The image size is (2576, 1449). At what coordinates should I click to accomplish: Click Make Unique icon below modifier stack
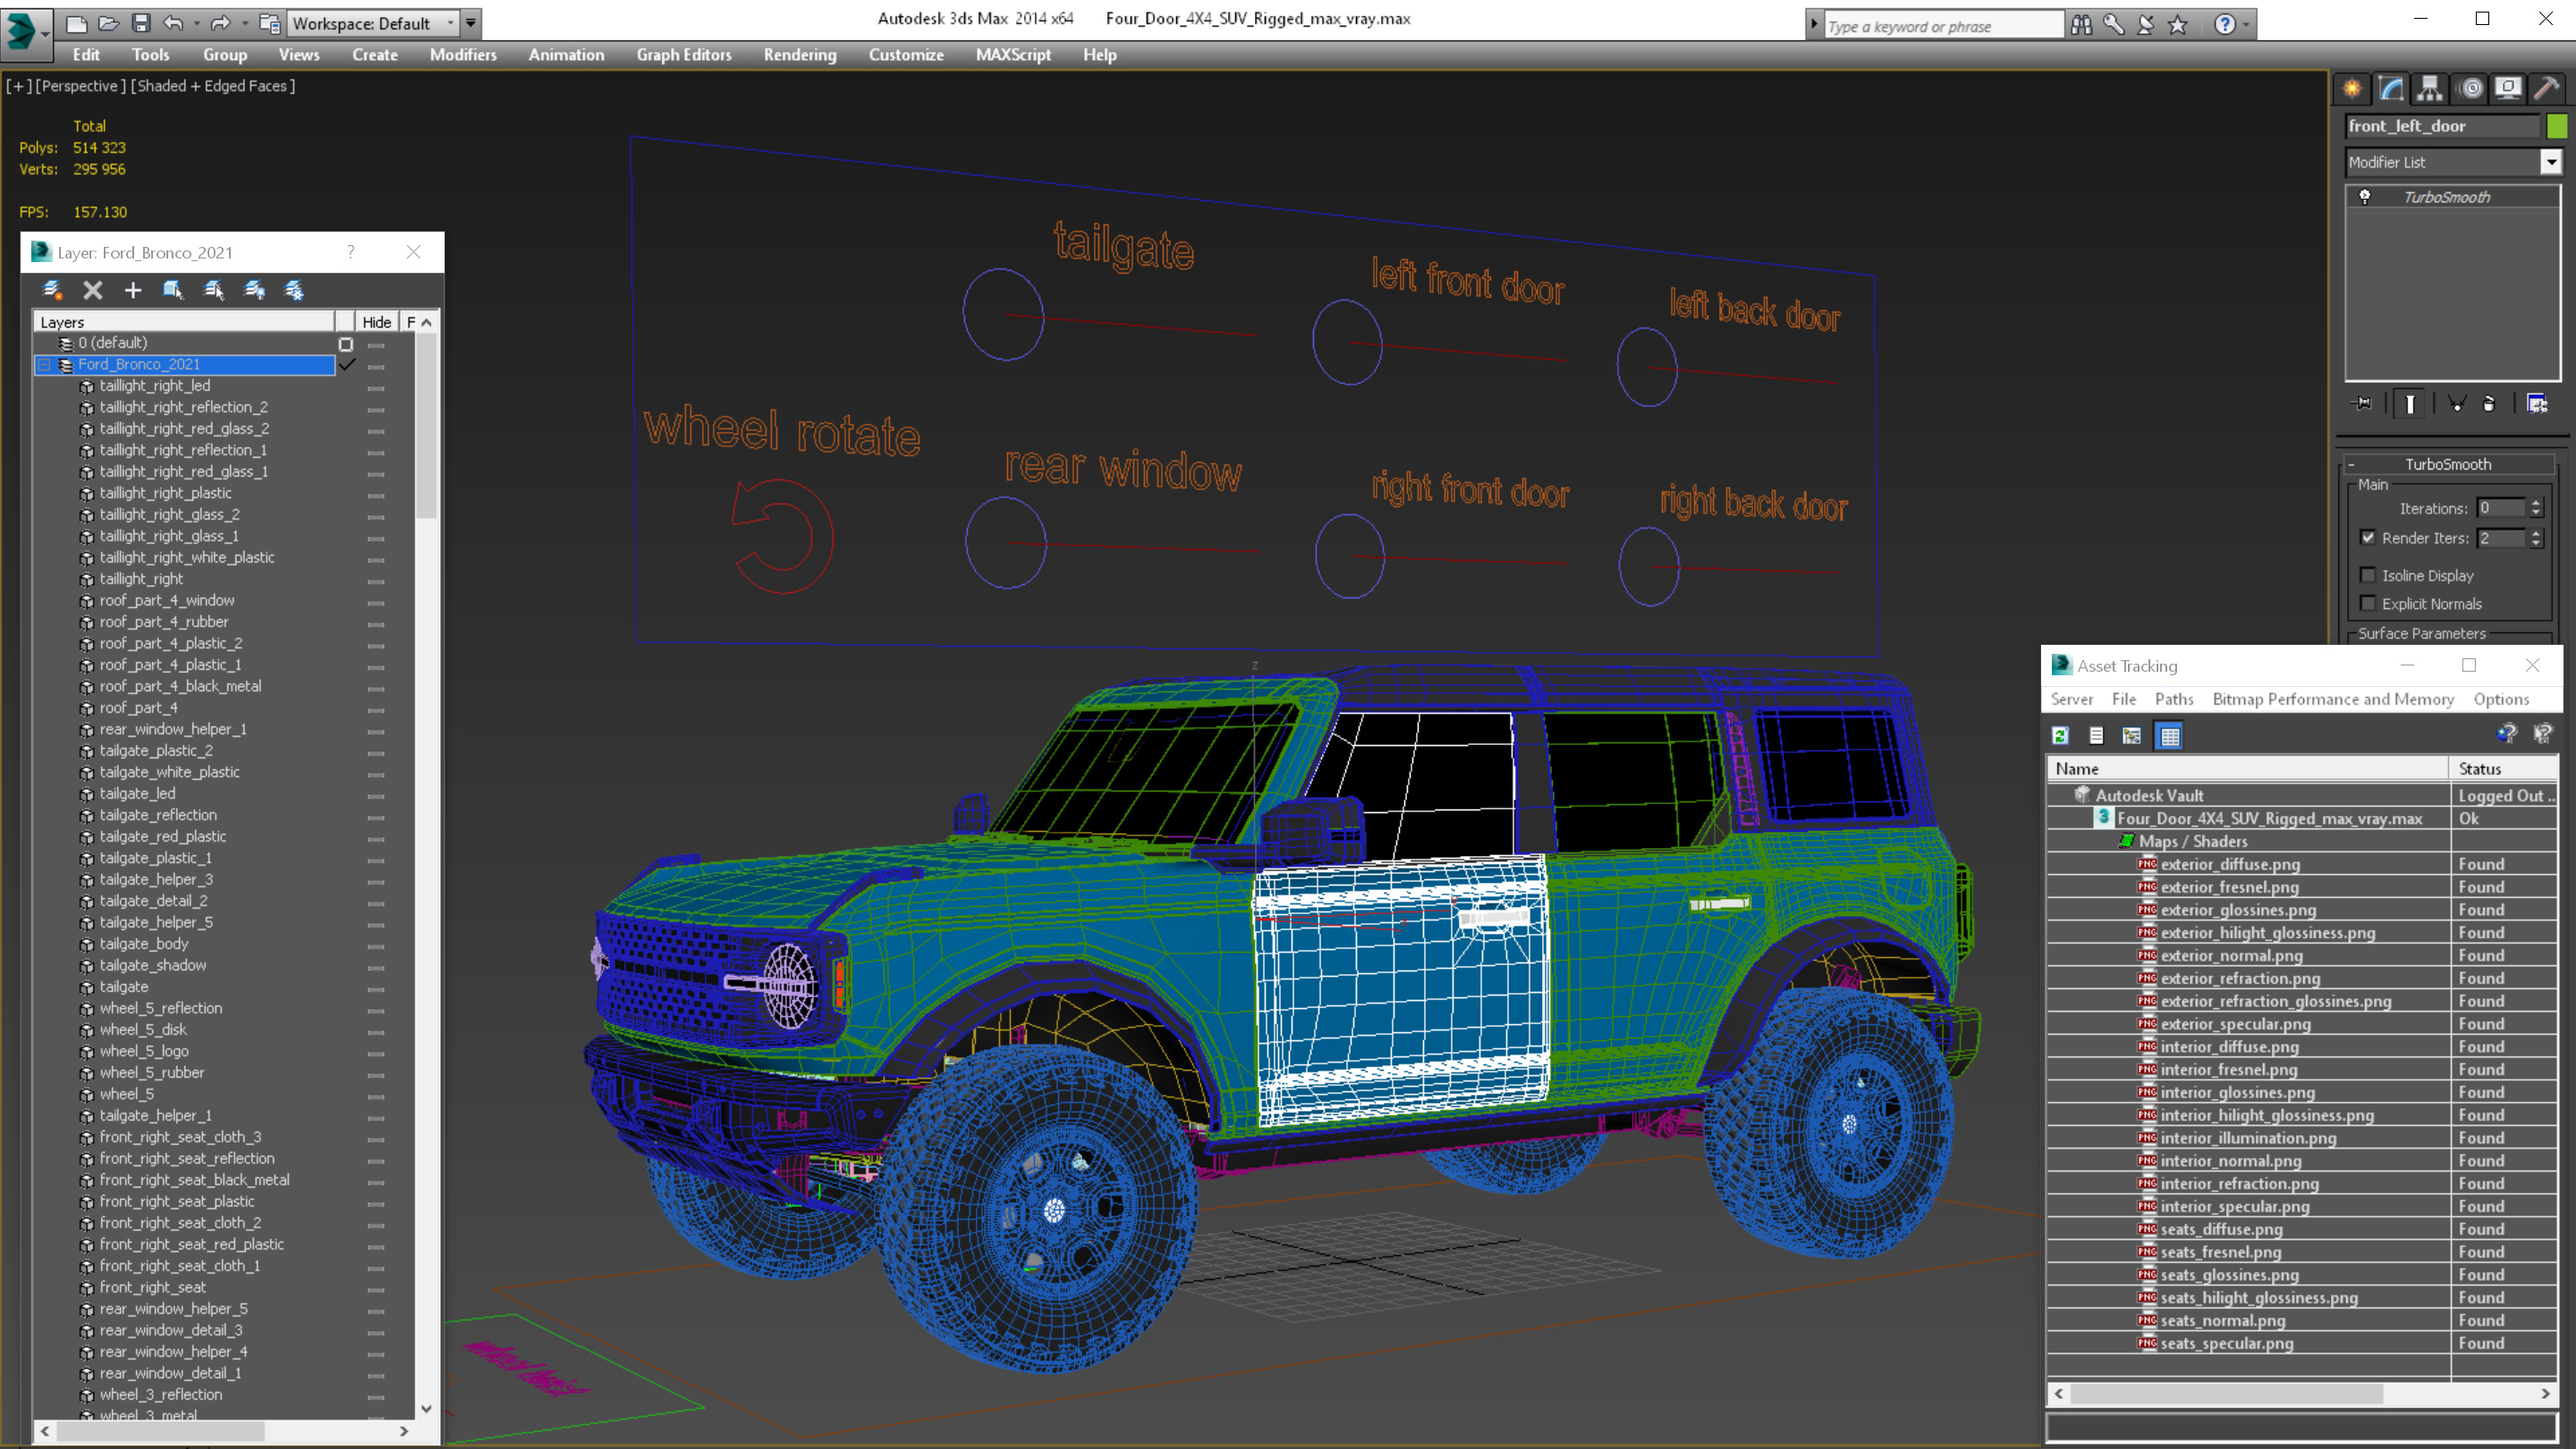click(x=2456, y=404)
